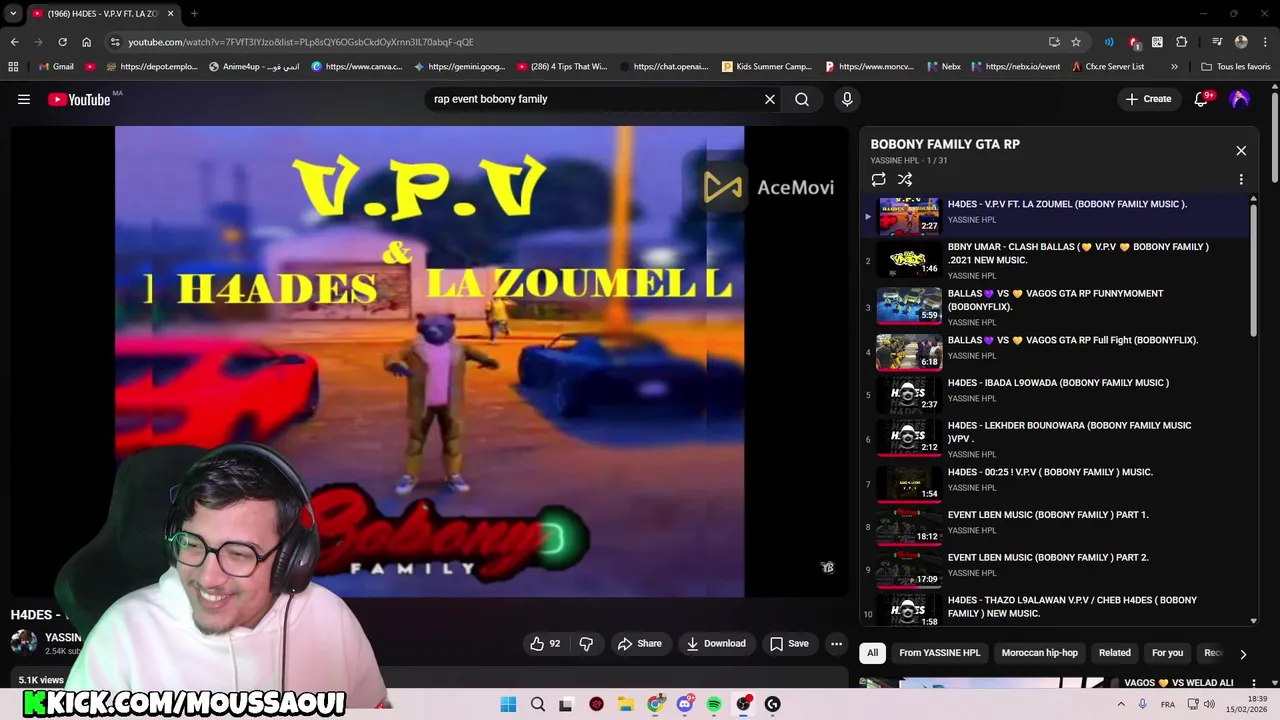Screen dimensions: 1280x720
Task: Open the Chrome apps grid icon
Action: pyautogui.click(x=13, y=67)
